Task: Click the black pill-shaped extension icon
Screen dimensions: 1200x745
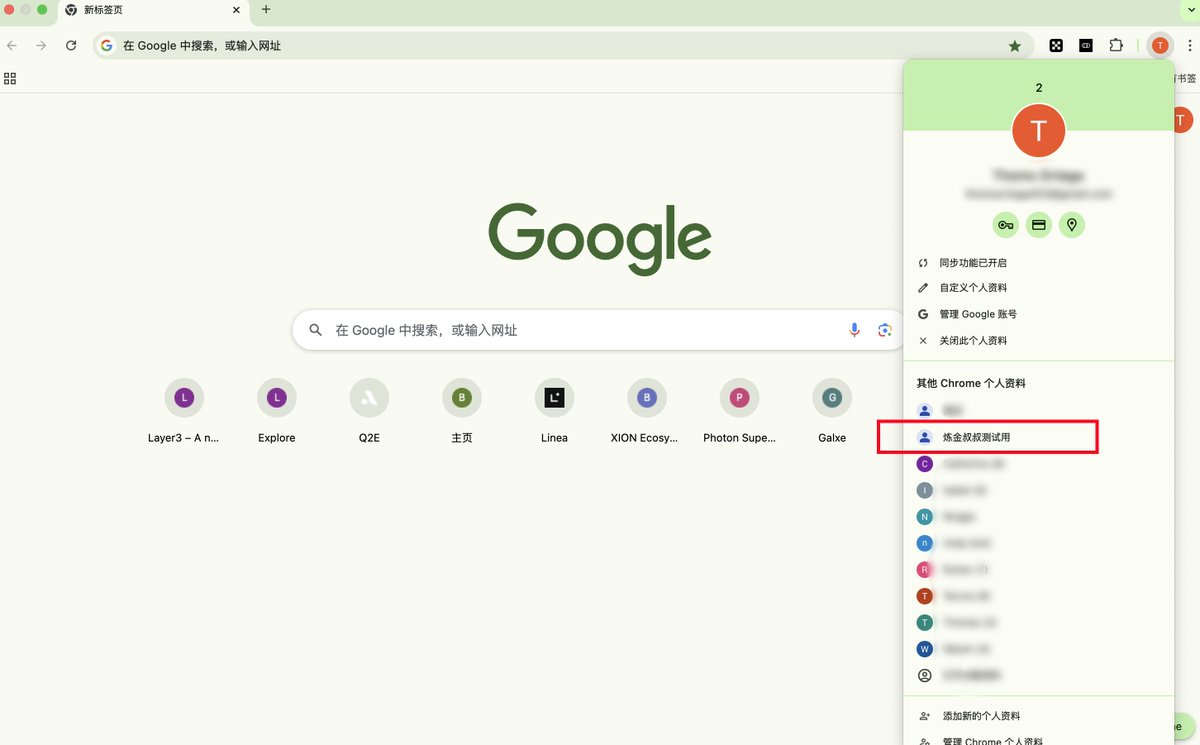Action: click(x=1086, y=45)
